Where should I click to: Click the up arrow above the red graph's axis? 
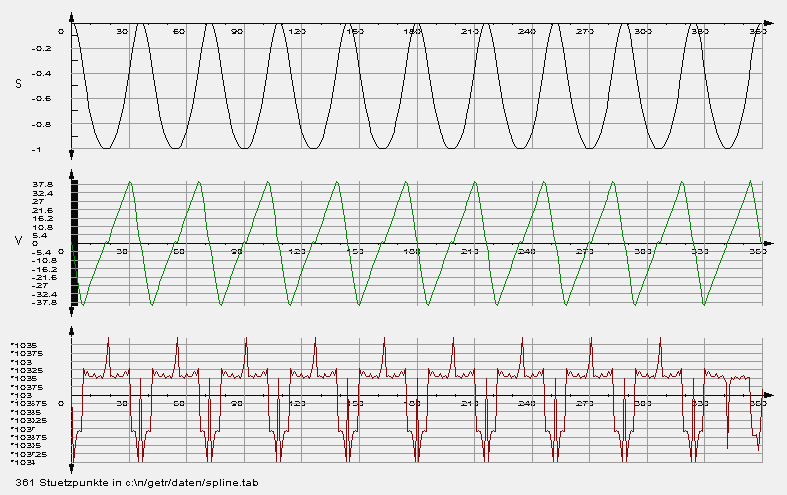pos(72,330)
